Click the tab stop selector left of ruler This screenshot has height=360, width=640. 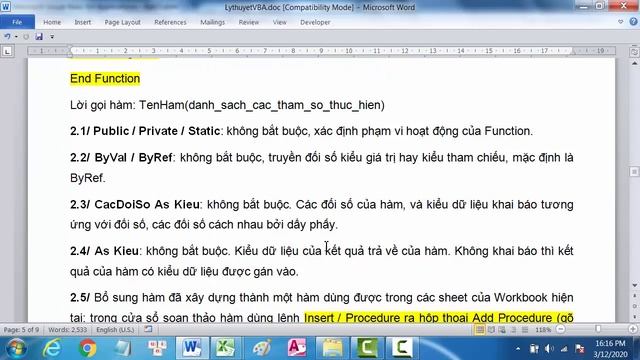[7, 51]
